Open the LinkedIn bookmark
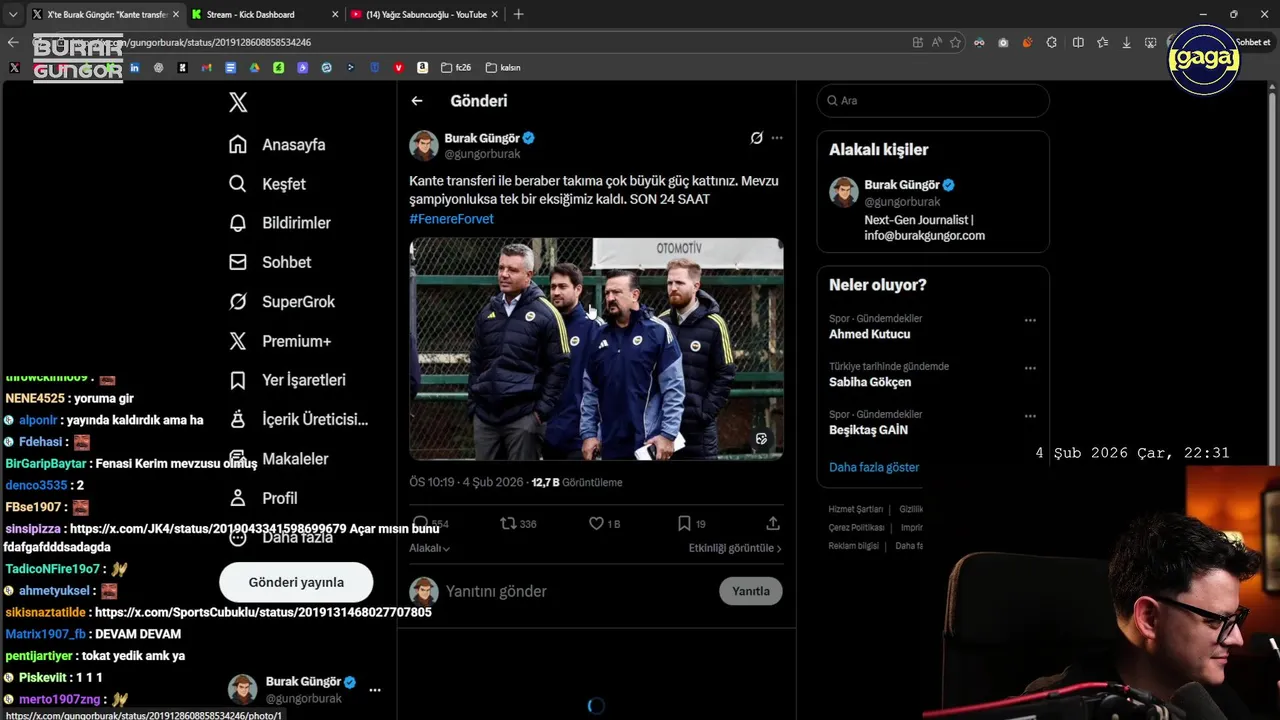This screenshot has height=720, width=1280. pos(135,68)
